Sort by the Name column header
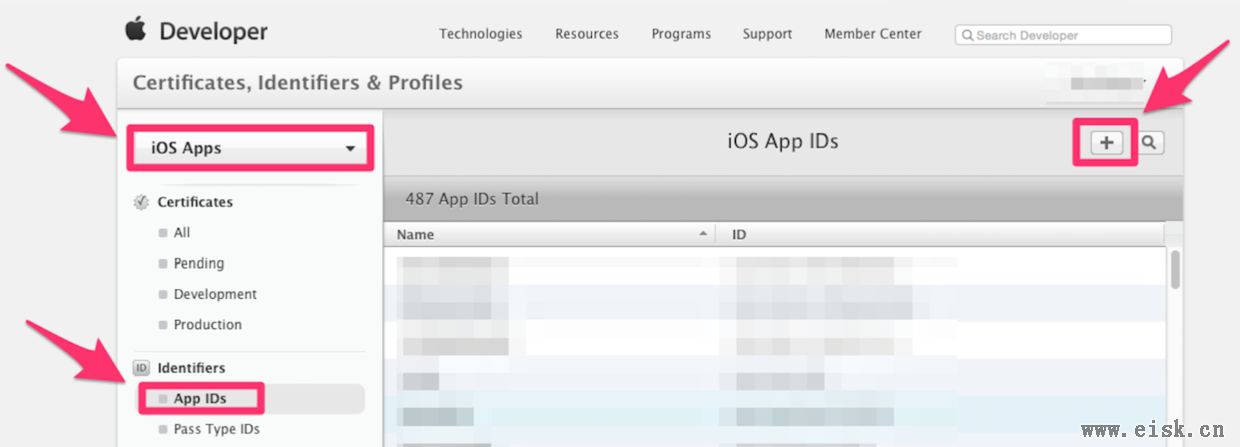This screenshot has width=1240, height=447. click(550, 234)
